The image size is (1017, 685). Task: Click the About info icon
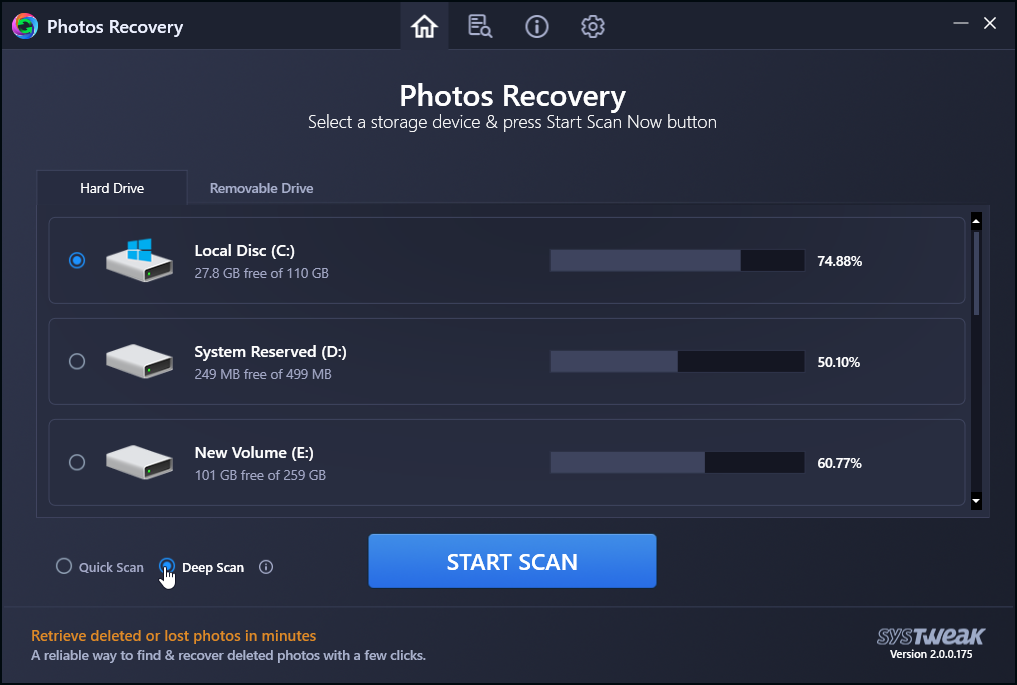pyautogui.click(x=536, y=26)
